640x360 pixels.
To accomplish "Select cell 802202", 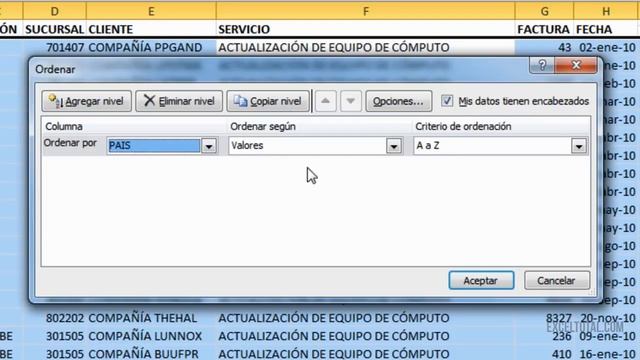I will (x=55, y=318).
